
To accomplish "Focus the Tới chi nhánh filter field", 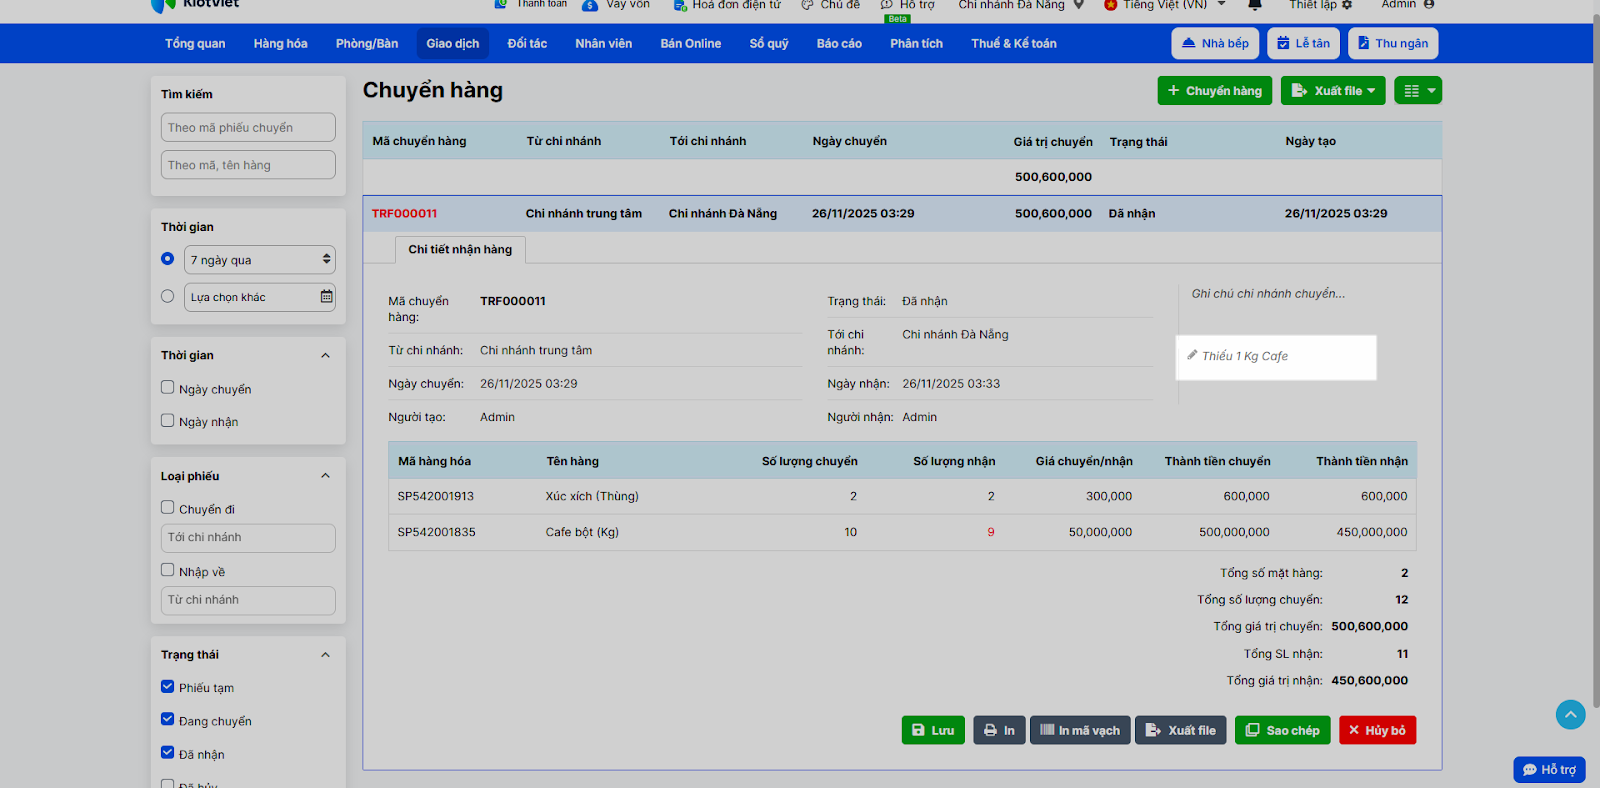I will pos(248,538).
